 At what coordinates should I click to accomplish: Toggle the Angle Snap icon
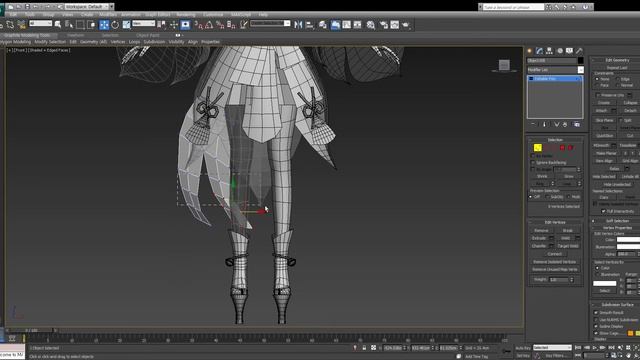point(209,25)
